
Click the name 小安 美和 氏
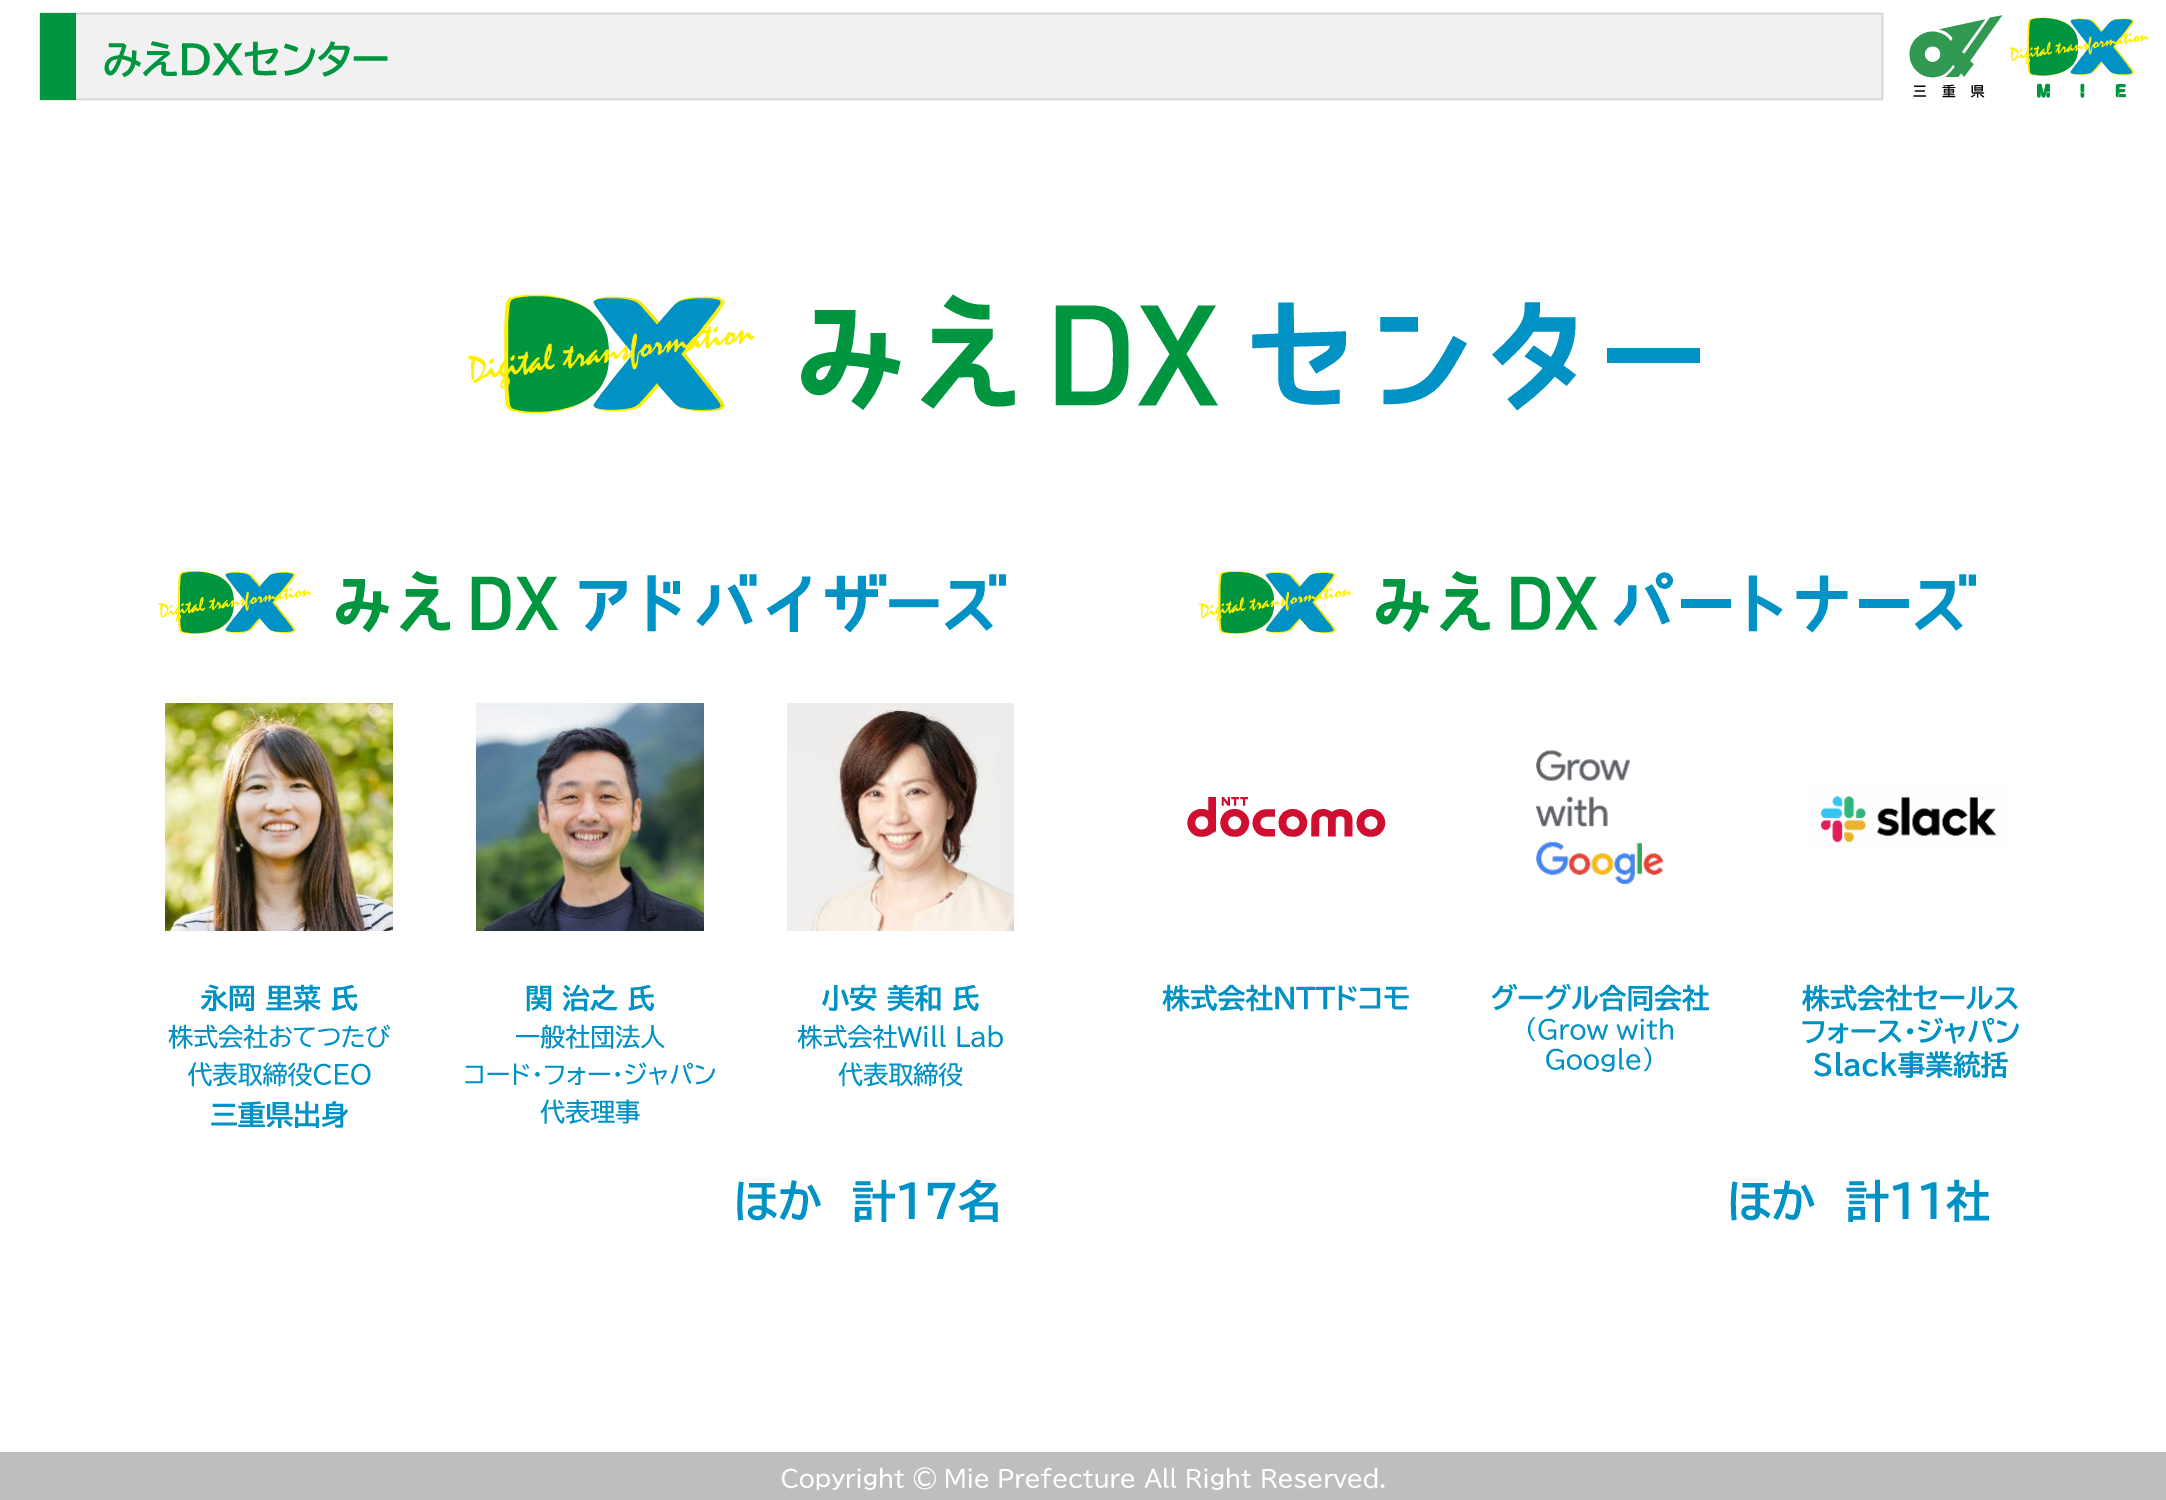click(x=900, y=998)
